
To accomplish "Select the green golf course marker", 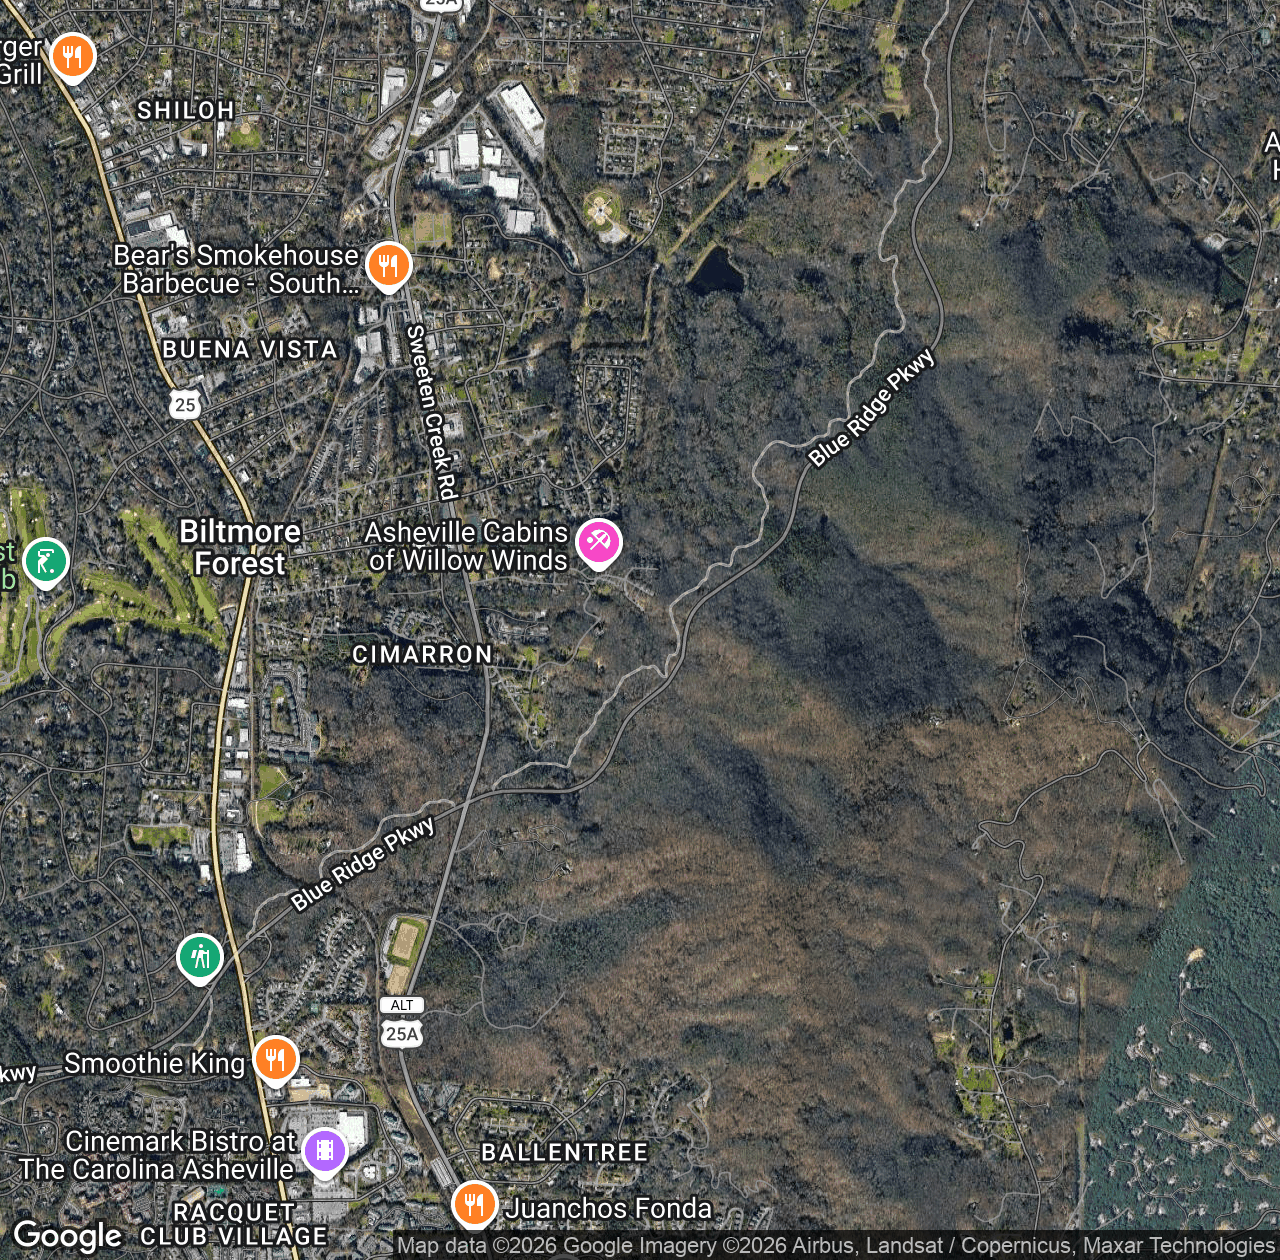I will [x=45, y=563].
